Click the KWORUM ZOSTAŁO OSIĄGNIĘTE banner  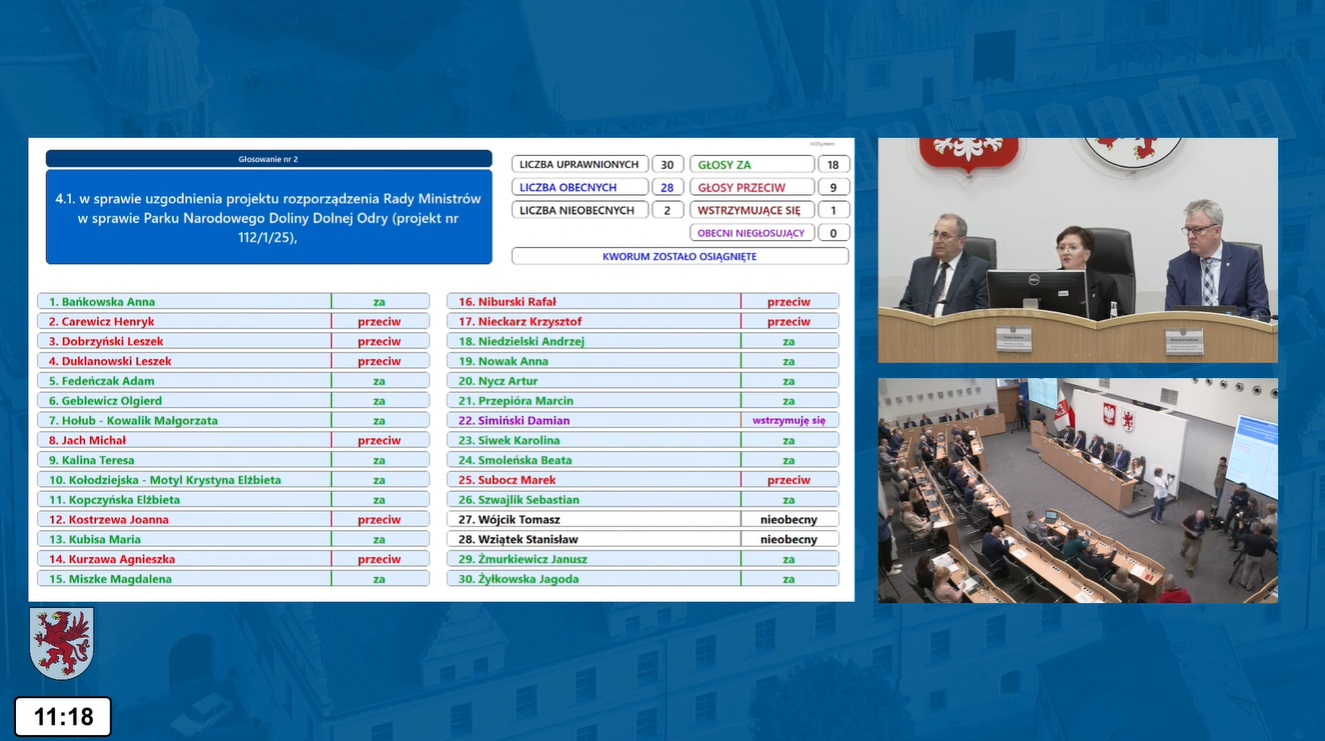tap(680, 256)
